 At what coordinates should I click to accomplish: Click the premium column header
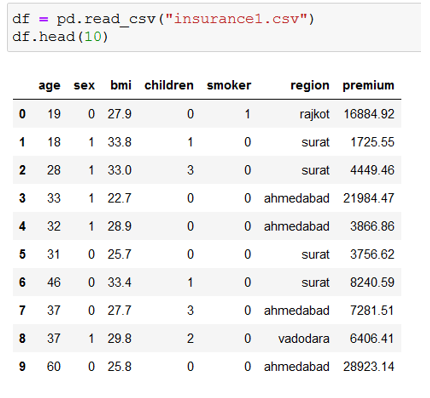369,86
